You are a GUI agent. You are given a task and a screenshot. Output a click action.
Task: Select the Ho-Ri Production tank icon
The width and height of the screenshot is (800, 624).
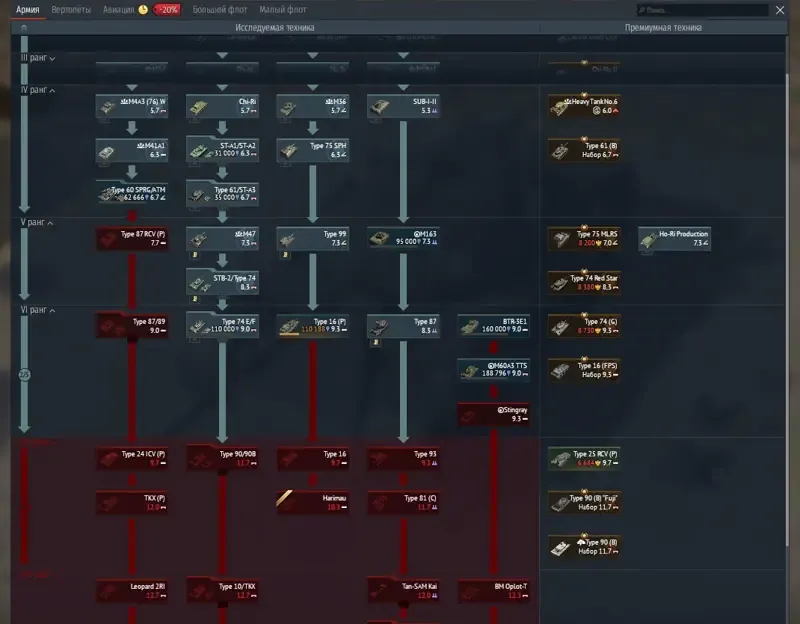pyautogui.click(x=649, y=239)
